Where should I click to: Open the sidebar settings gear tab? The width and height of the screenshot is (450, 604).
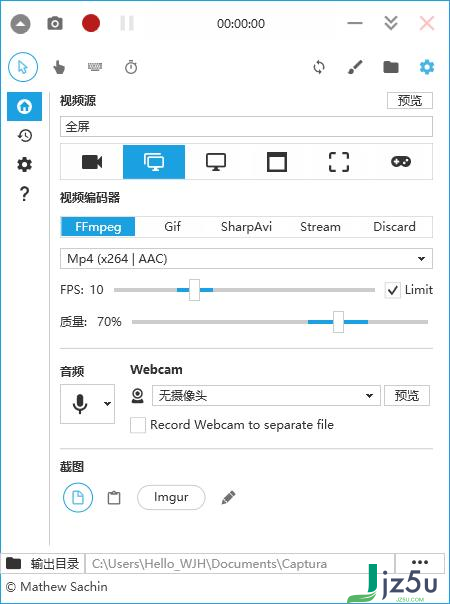tap(25, 164)
